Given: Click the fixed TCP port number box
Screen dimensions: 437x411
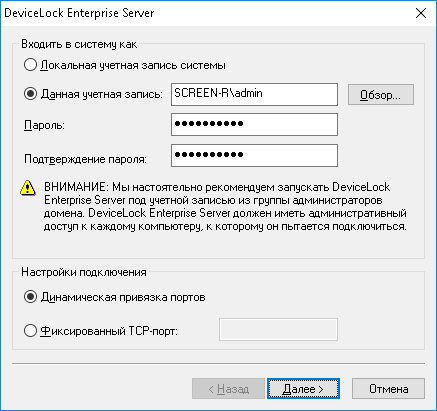Looking at the screenshot, I should [278, 329].
